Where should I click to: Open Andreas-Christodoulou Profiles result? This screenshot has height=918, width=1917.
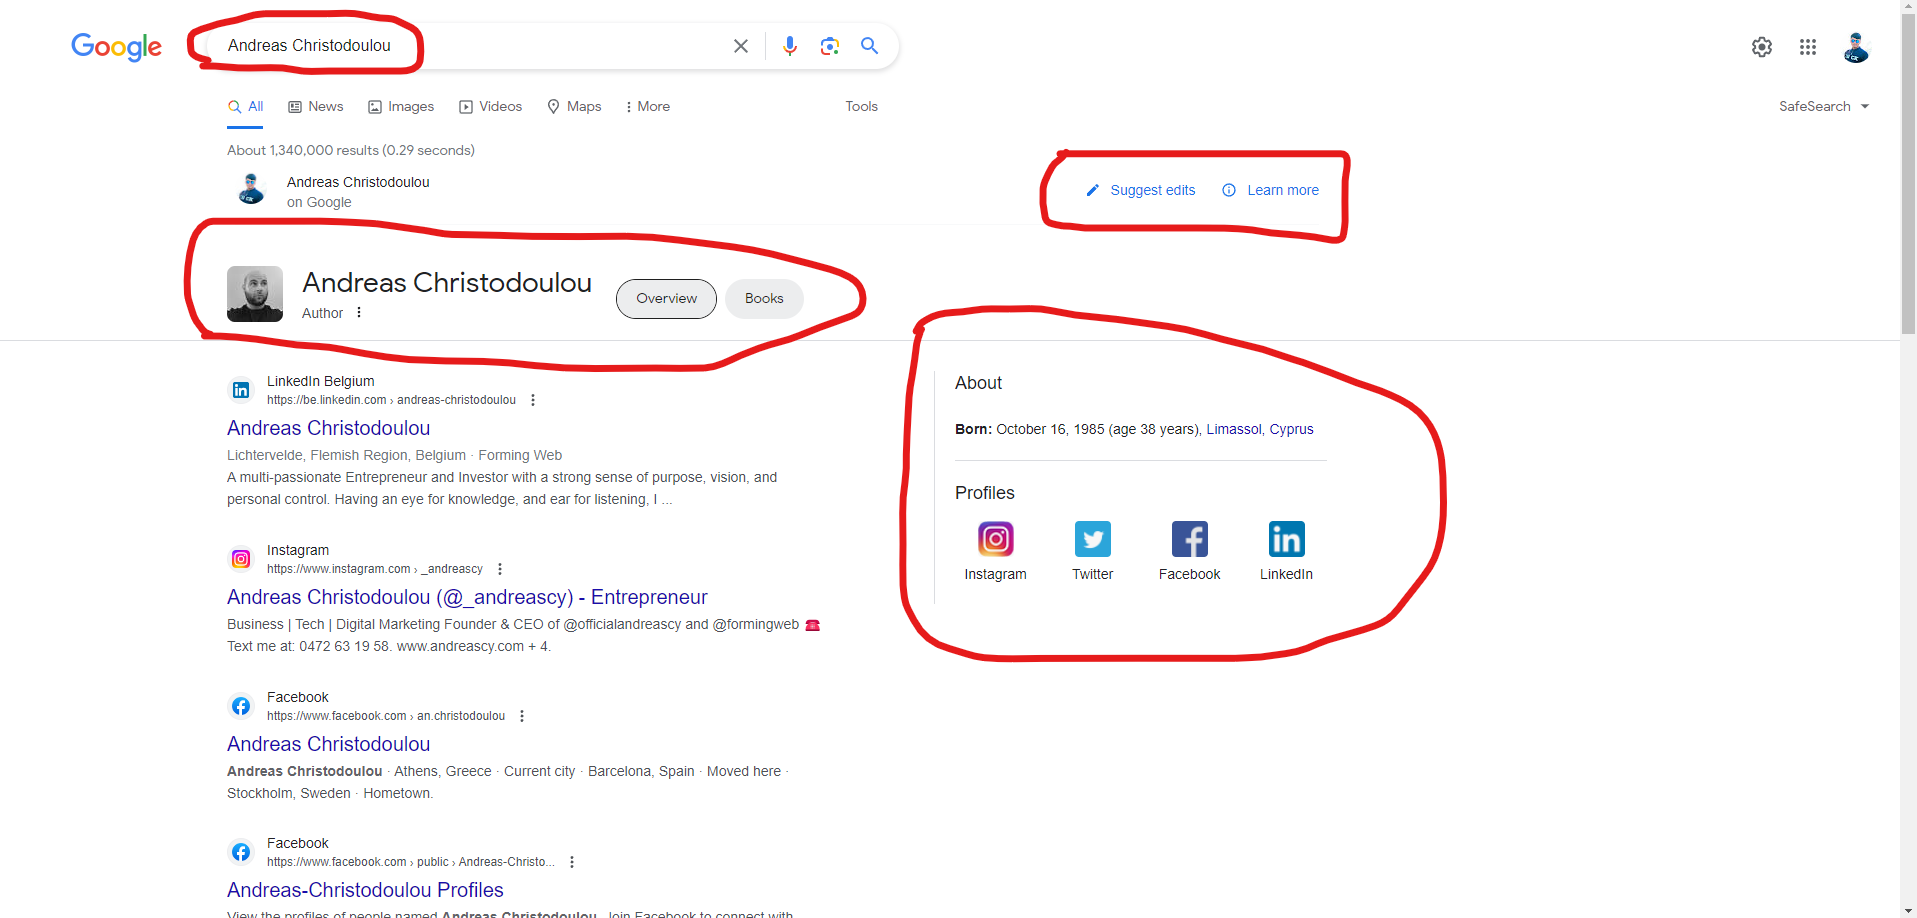pyautogui.click(x=365, y=890)
